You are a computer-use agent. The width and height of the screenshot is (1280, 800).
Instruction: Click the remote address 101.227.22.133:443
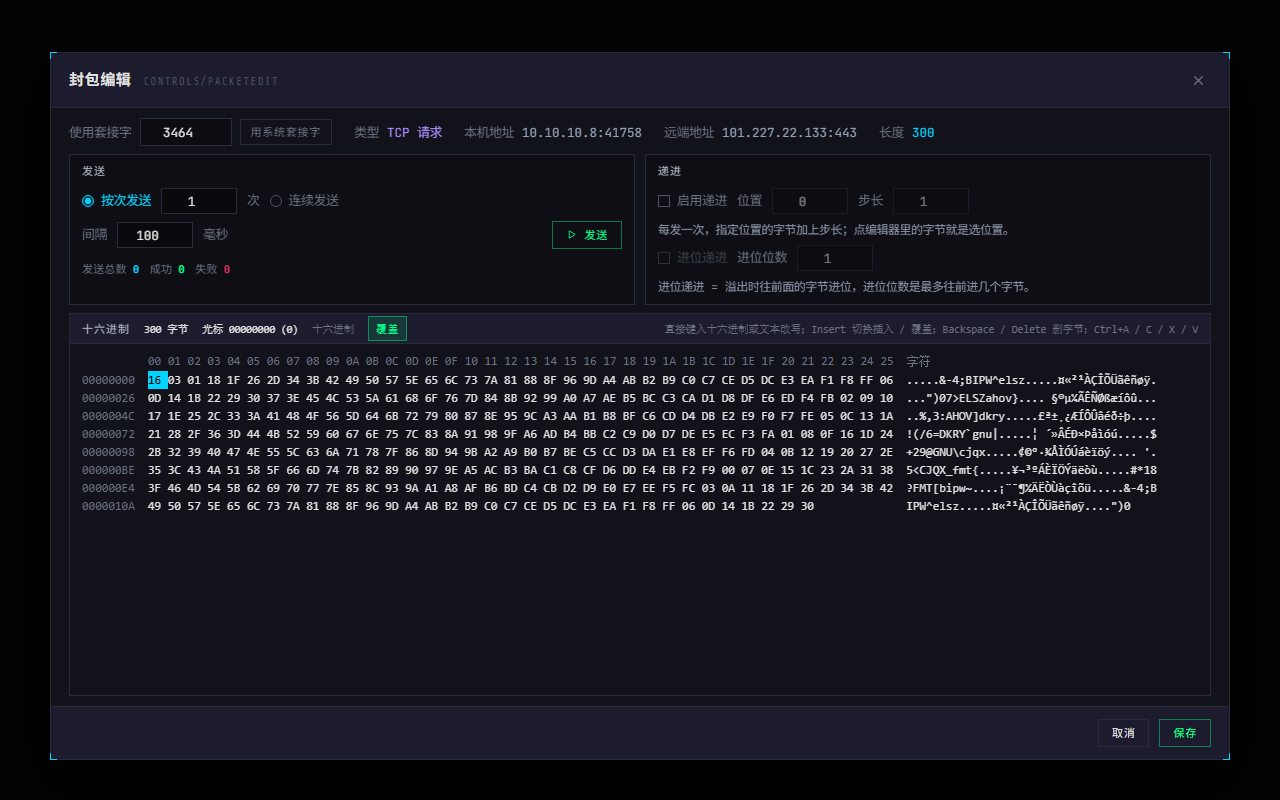(789, 132)
